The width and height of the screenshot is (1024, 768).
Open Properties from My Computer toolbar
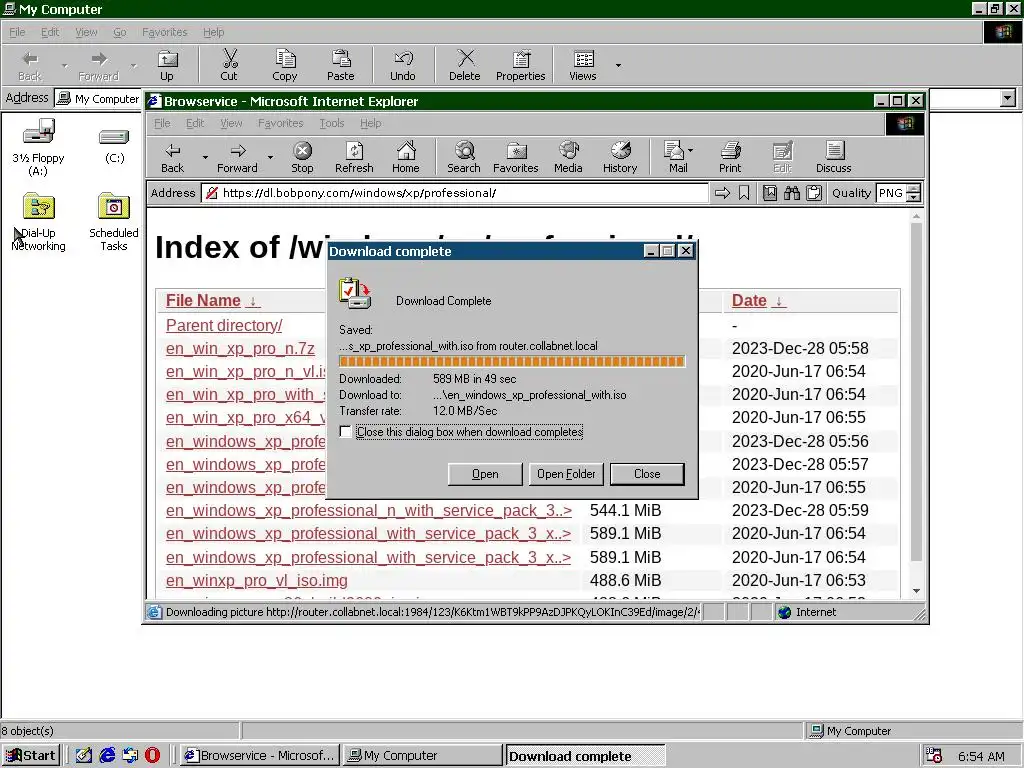[x=520, y=65]
